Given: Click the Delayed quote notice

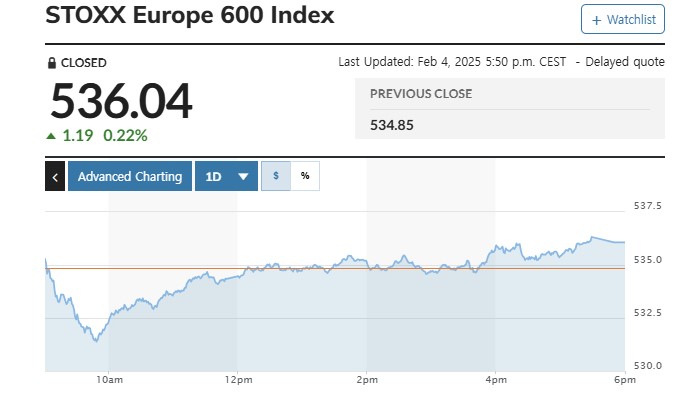Looking at the screenshot, I should click(625, 62).
